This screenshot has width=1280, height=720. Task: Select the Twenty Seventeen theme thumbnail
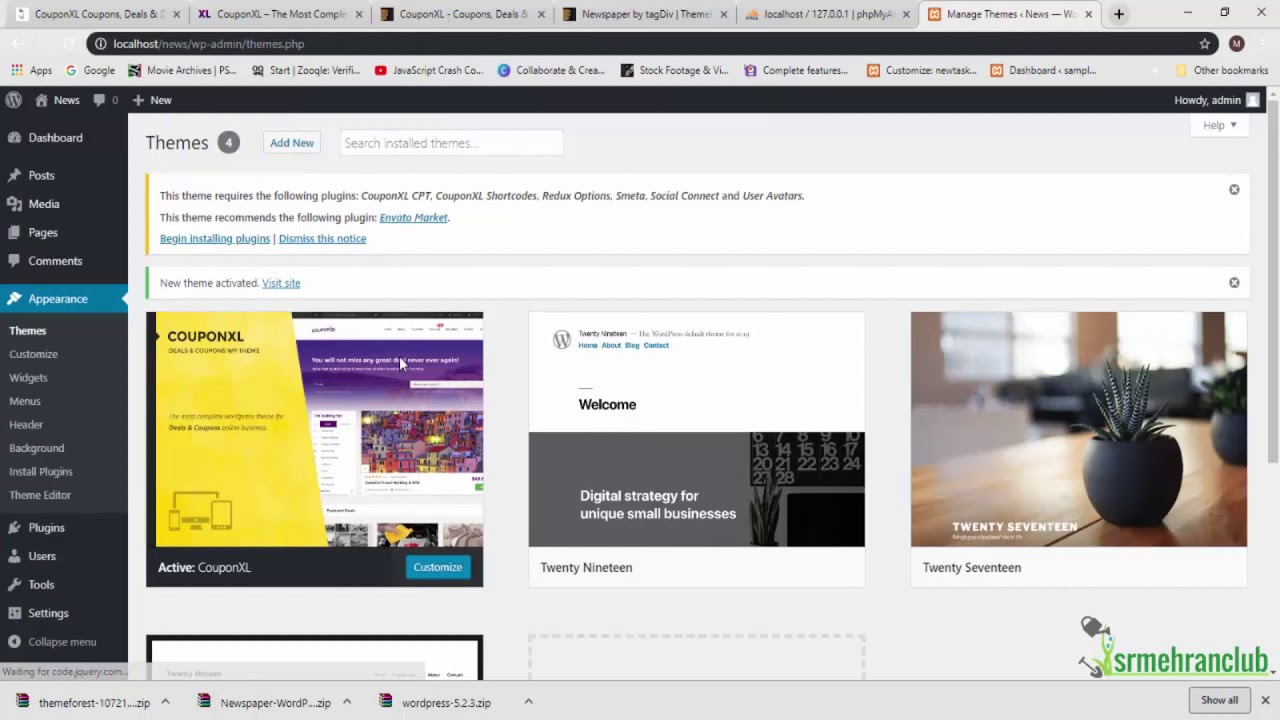(1078, 429)
